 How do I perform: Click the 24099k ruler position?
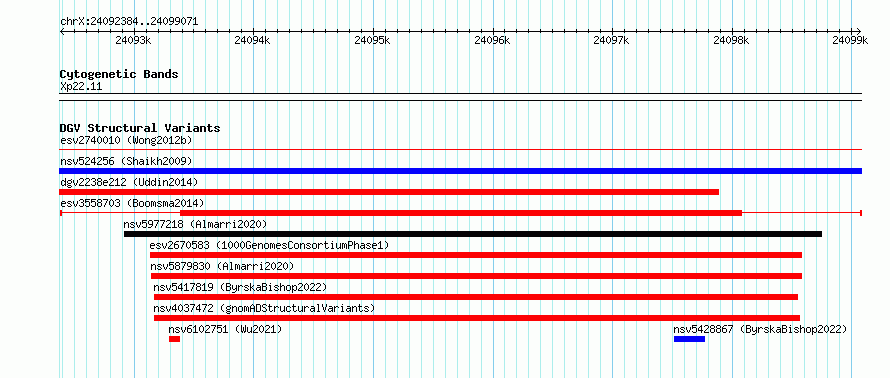850,40
